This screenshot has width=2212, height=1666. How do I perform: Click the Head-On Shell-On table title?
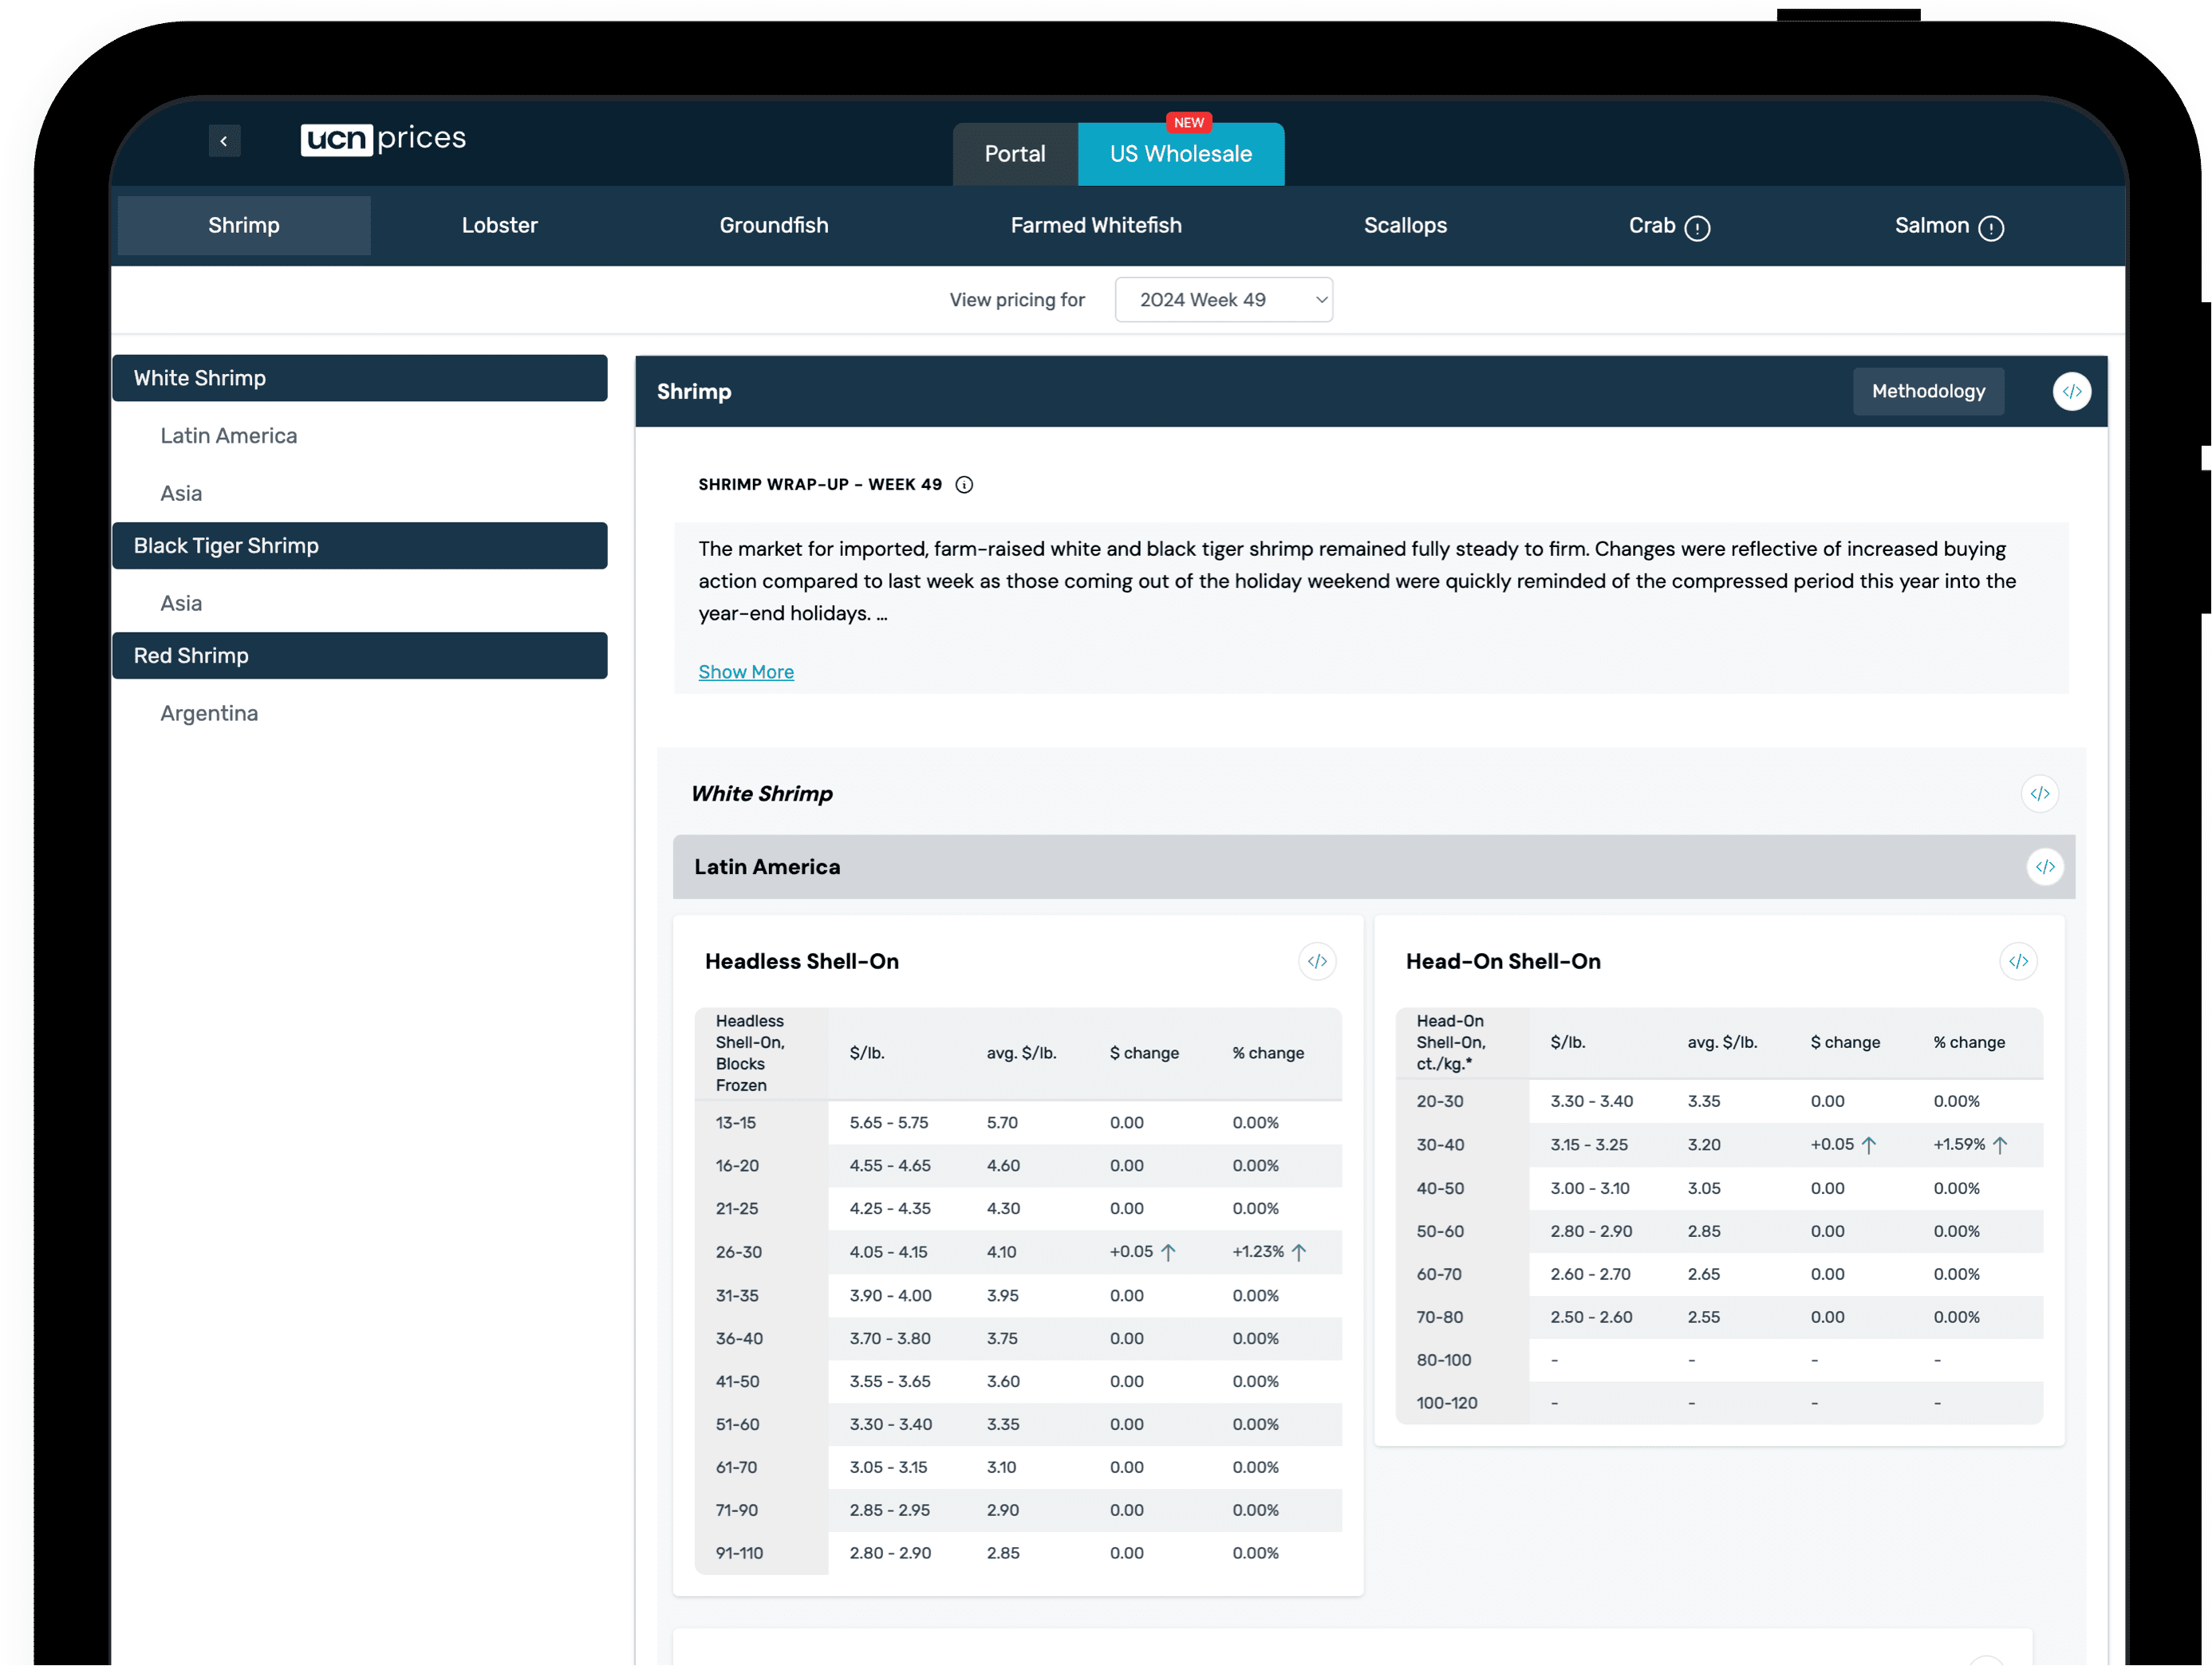pos(1502,962)
